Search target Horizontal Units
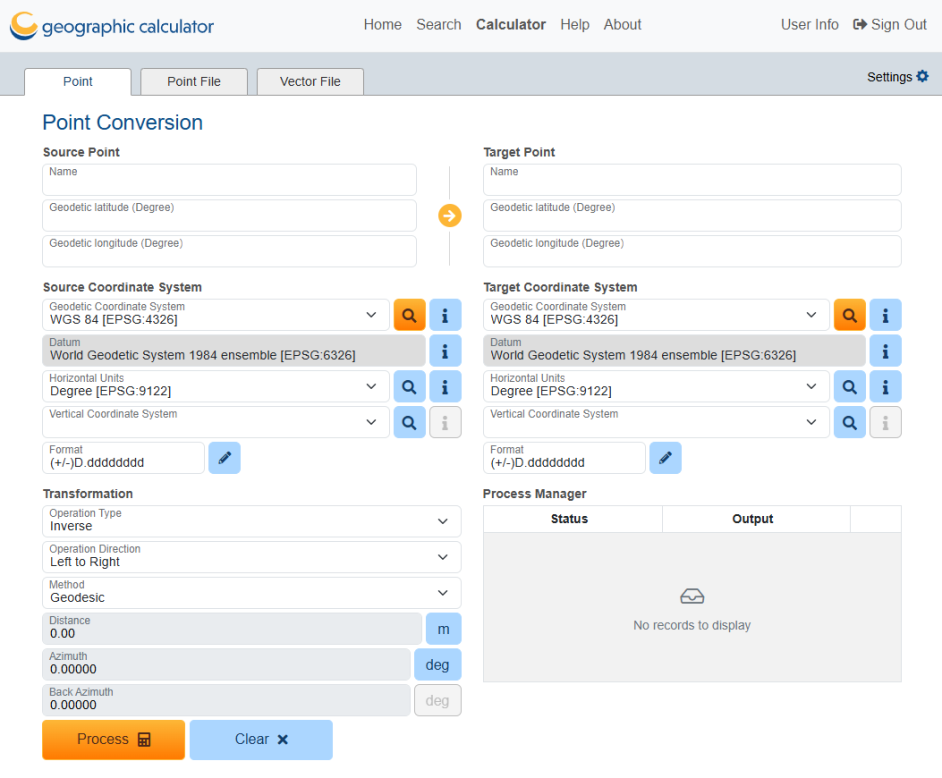942x778 pixels. [849, 386]
